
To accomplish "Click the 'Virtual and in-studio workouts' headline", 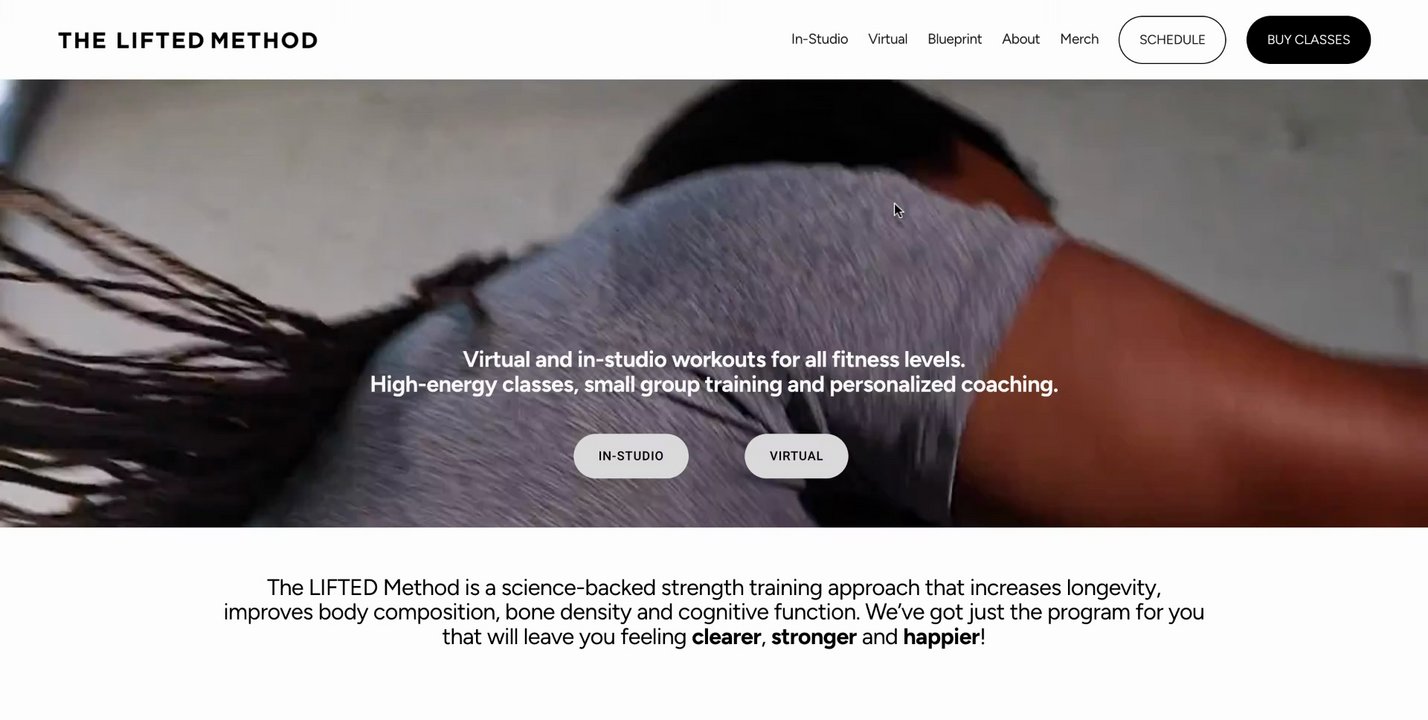I will [714, 359].
